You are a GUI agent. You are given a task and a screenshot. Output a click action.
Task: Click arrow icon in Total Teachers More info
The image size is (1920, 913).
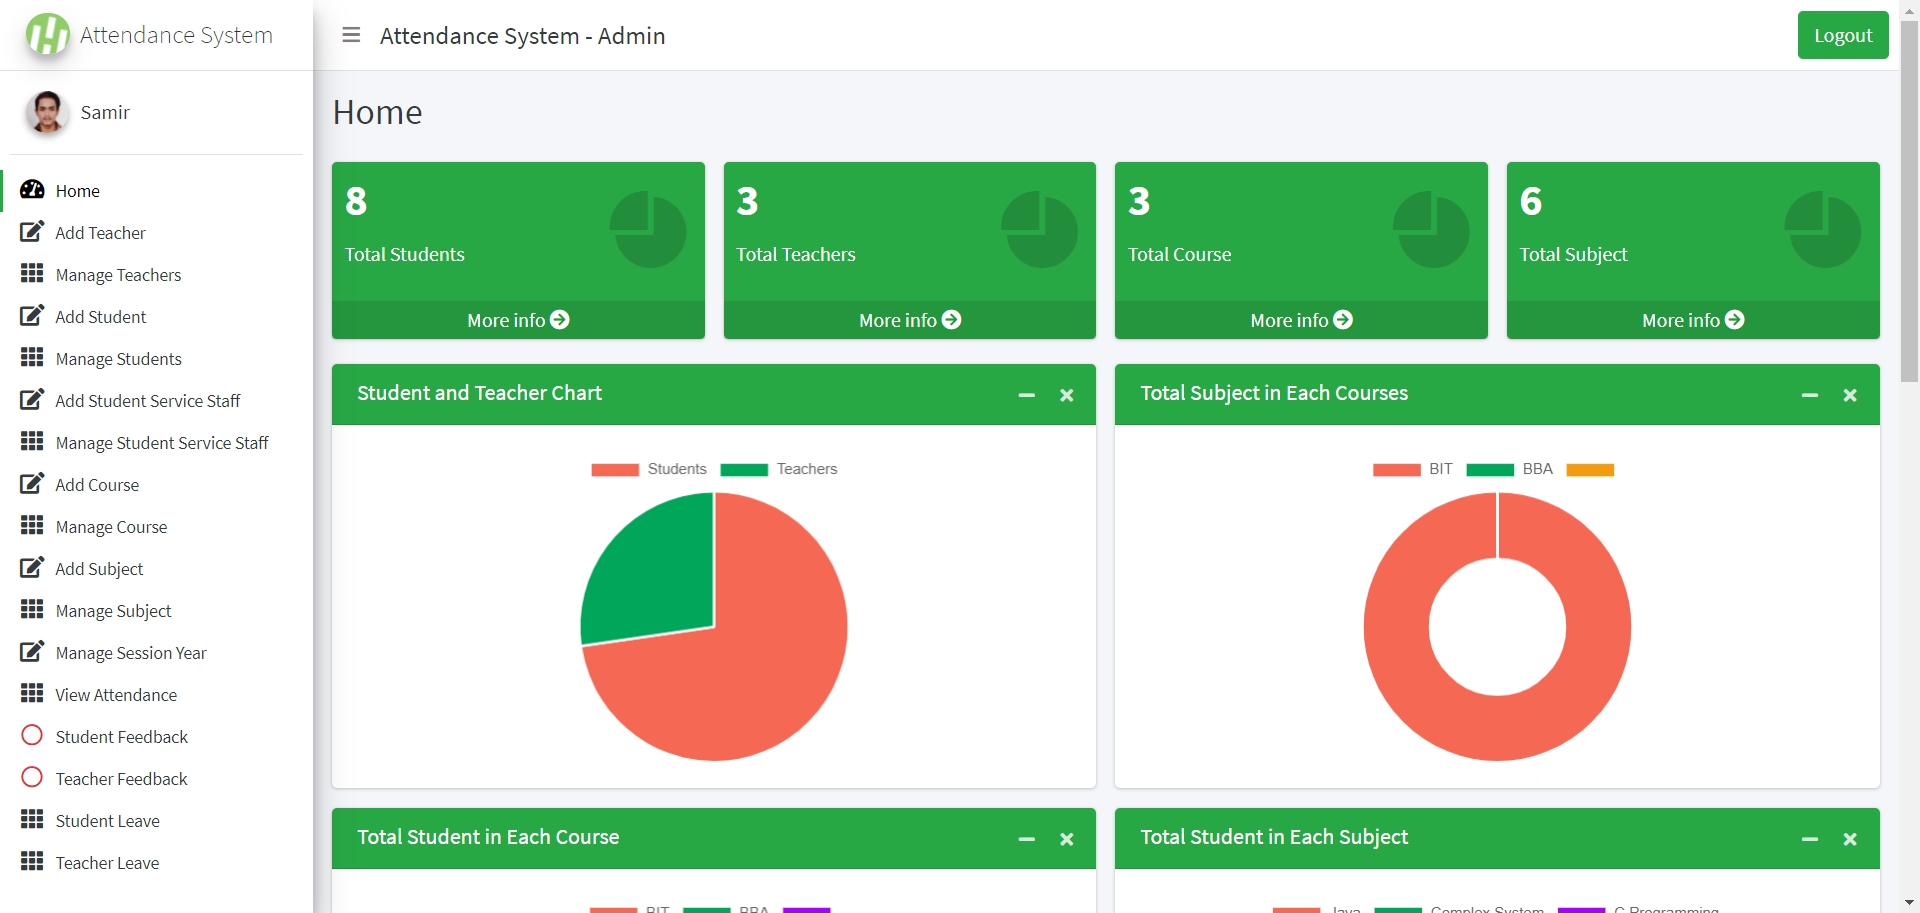pyautogui.click(x=952, y=320)
